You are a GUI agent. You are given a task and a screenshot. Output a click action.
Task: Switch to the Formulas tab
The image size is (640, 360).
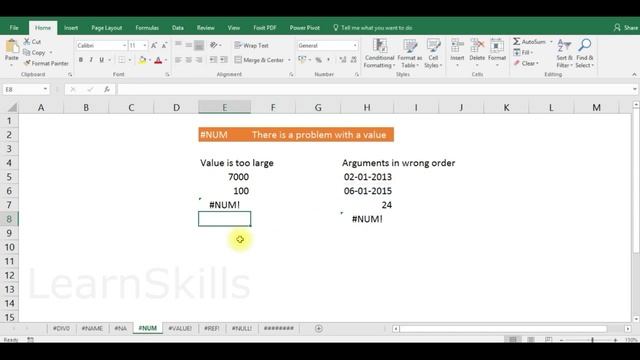coord(147,28)
